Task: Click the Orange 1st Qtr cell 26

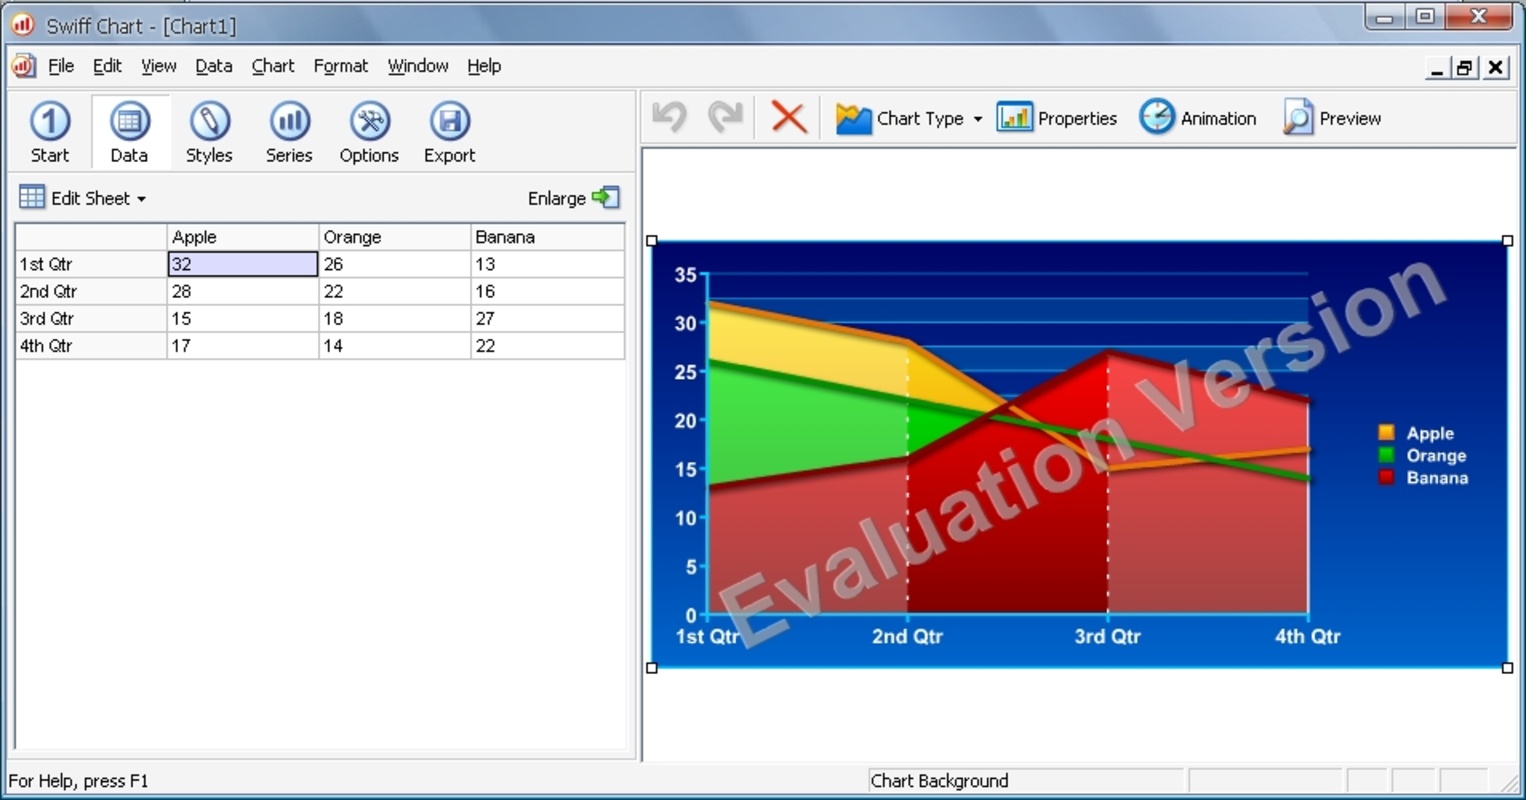Action: [394, 264]
